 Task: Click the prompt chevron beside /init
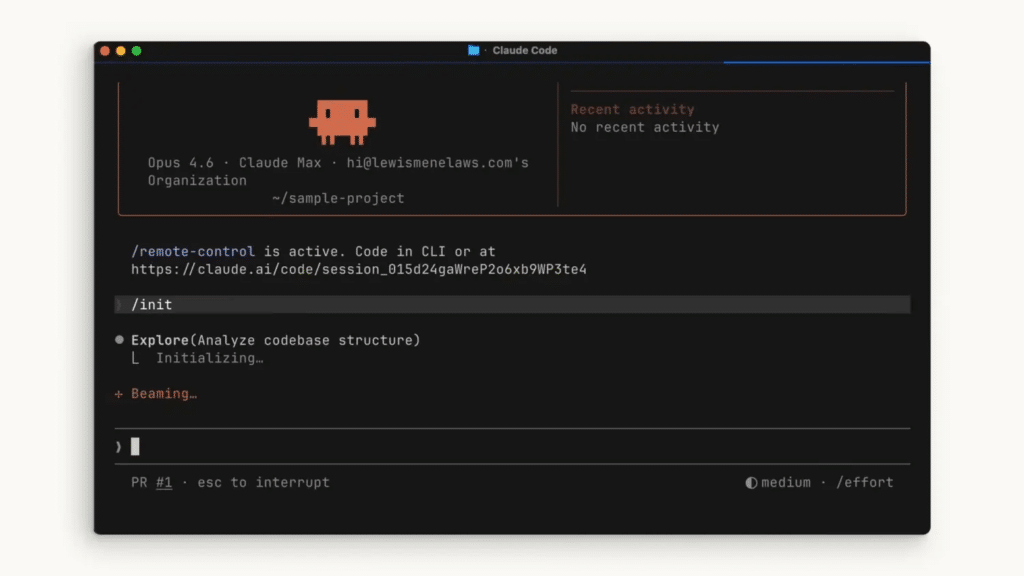(119, 305)
